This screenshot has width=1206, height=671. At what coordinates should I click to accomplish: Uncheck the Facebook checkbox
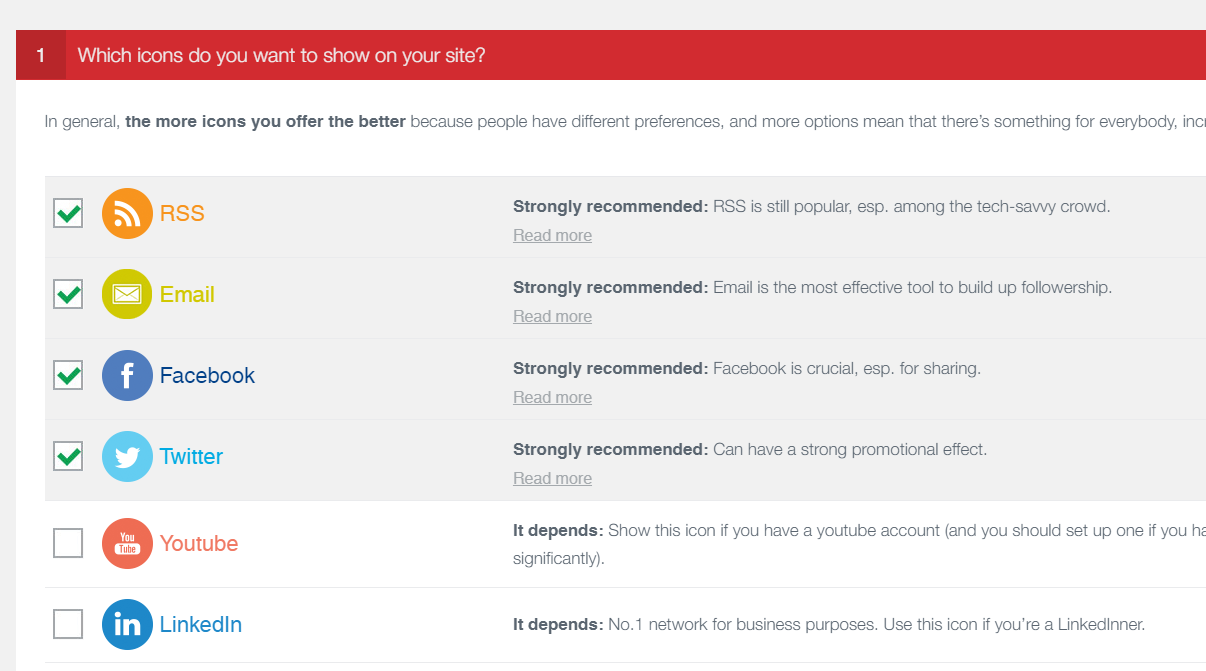68,375
